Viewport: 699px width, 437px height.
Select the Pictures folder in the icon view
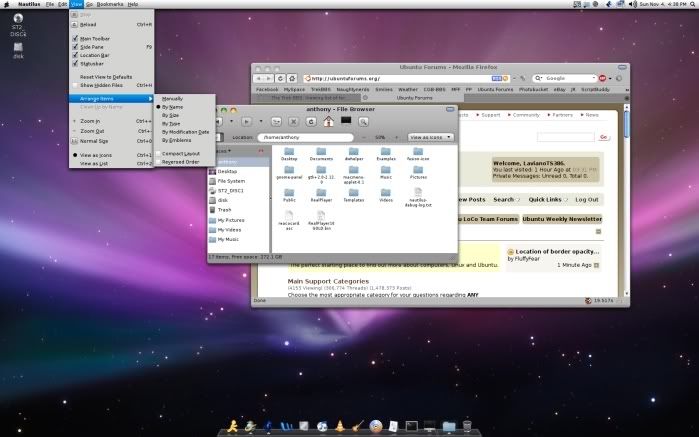418,170
